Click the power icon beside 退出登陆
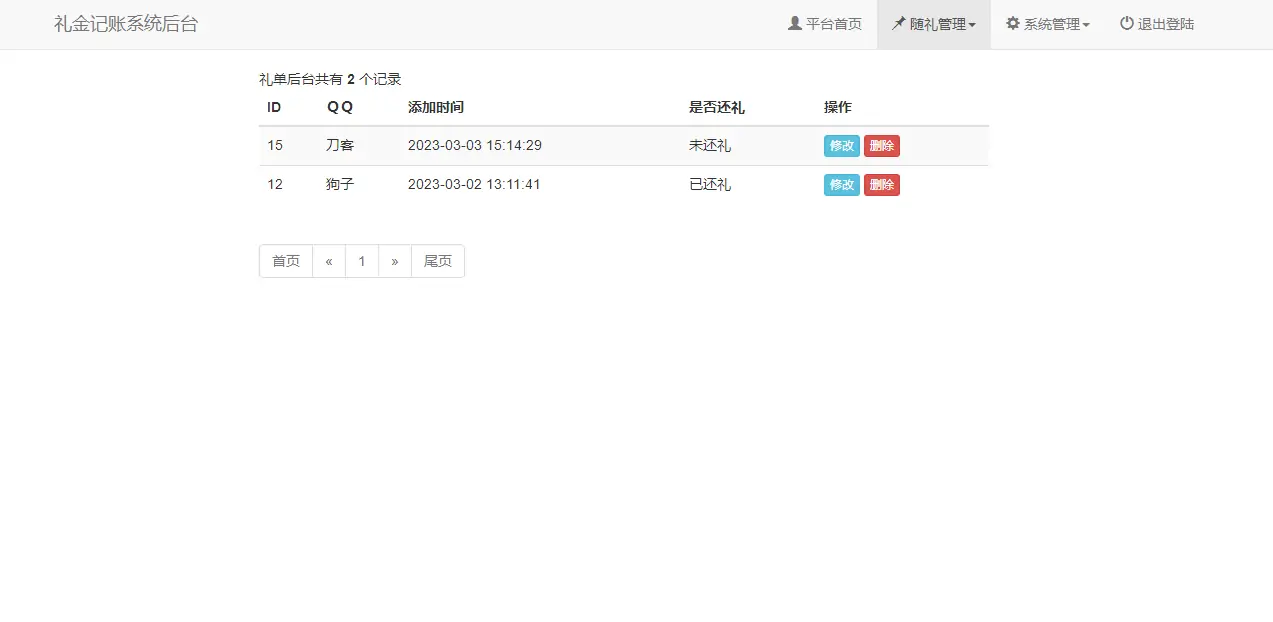The height and width of the screenshot is (622, 1273). click(x=1127, y=23)
